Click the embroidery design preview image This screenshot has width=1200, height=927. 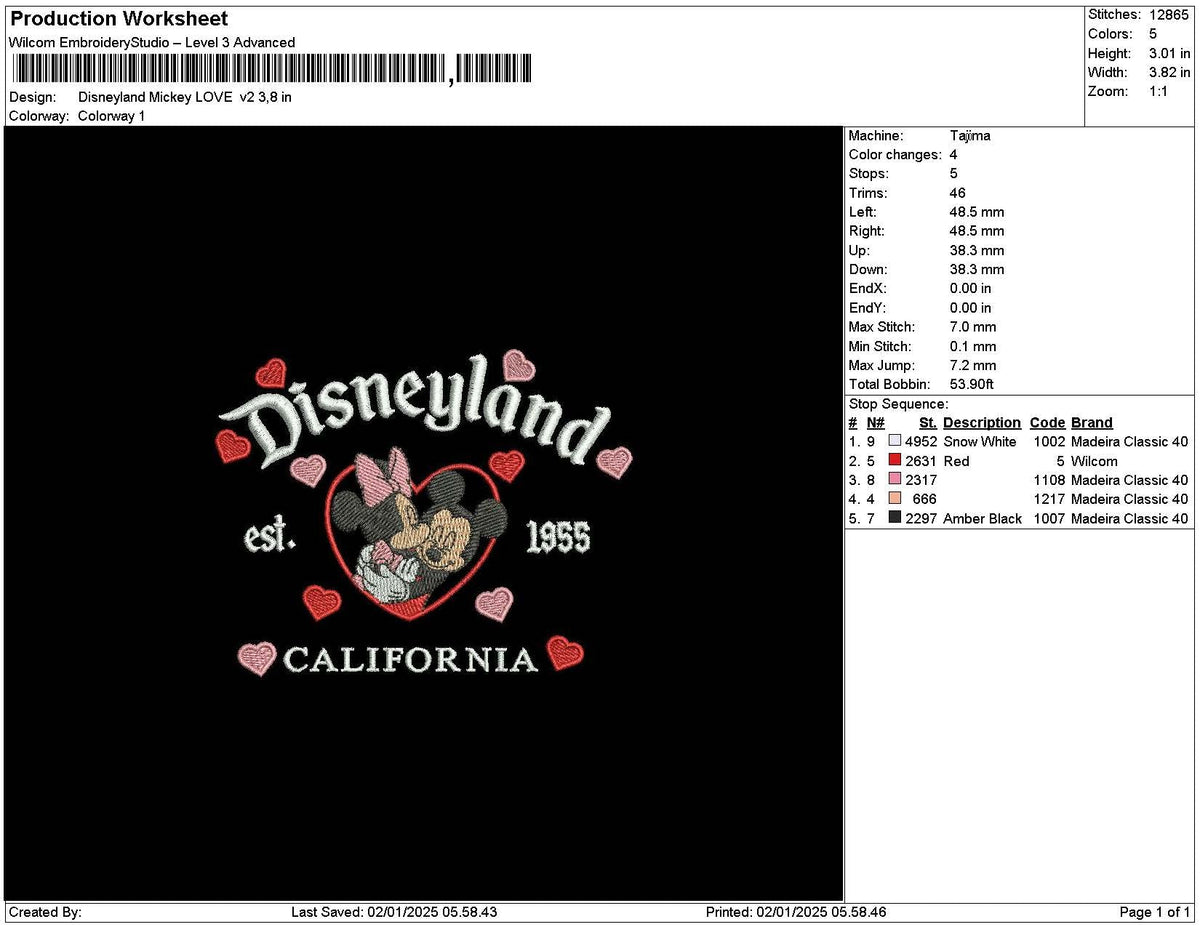point(424,514)
